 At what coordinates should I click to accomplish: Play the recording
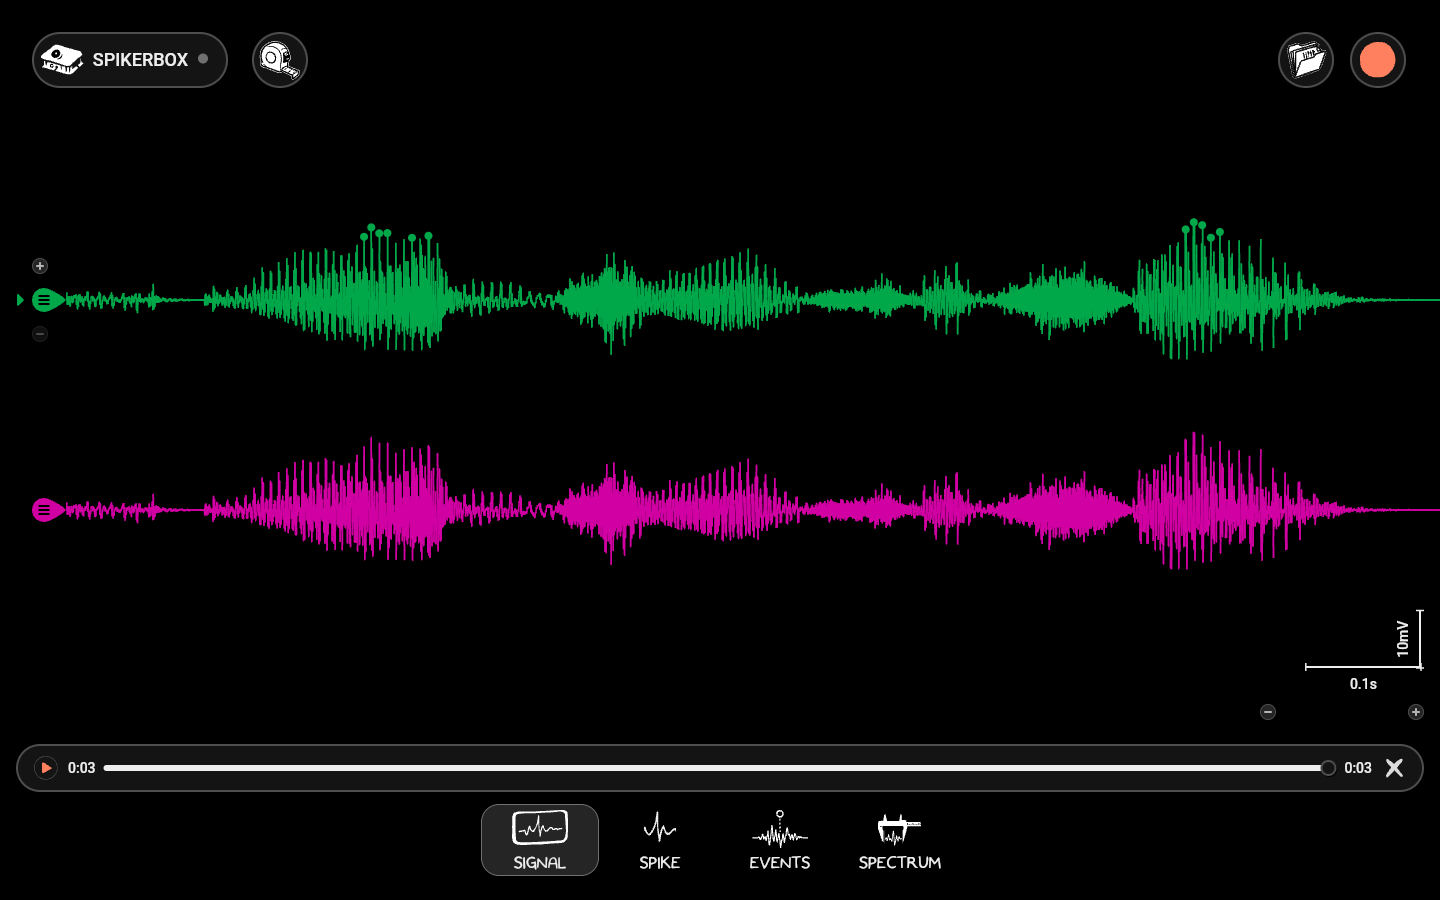click(46, 768)
